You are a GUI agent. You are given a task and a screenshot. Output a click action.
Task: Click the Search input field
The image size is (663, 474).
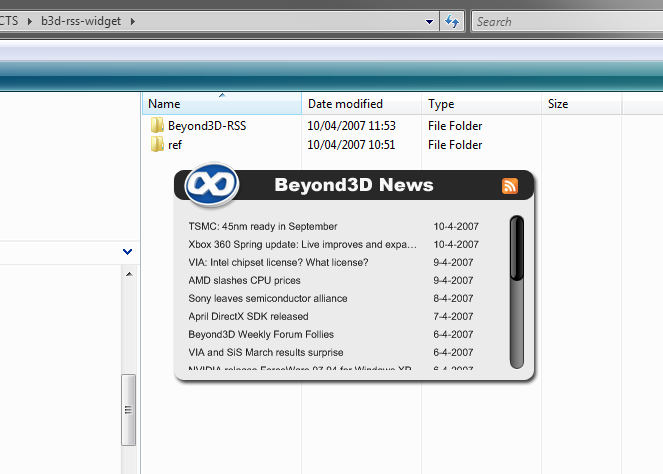click(567, 22)
